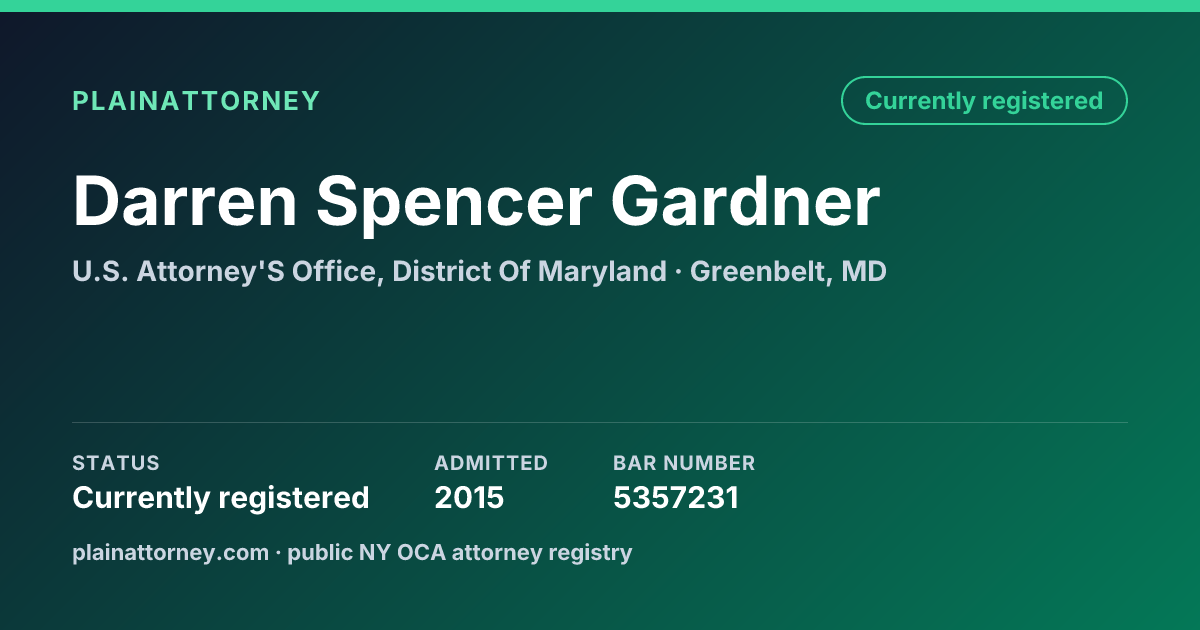Select the Darren Spencer Gardner name heading
1200x630 pixels.
click(476, 201)
